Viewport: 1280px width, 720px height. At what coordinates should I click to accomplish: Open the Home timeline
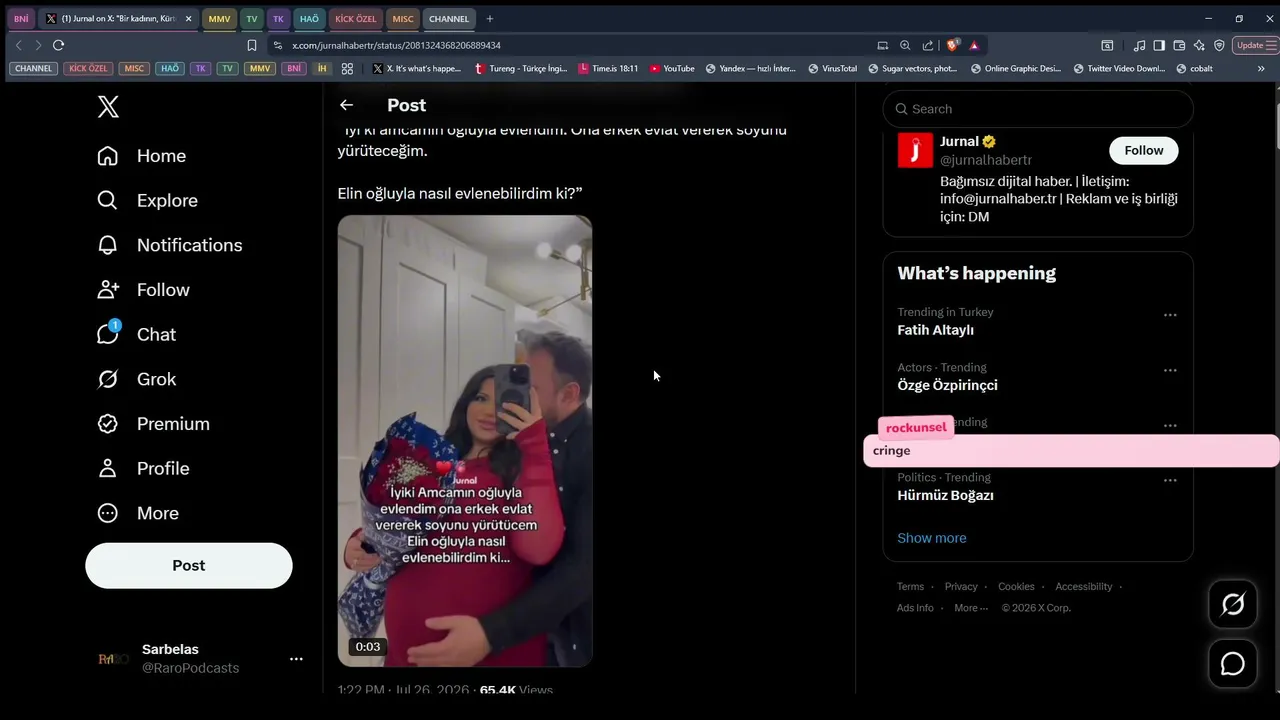click(x=141, y=156)
